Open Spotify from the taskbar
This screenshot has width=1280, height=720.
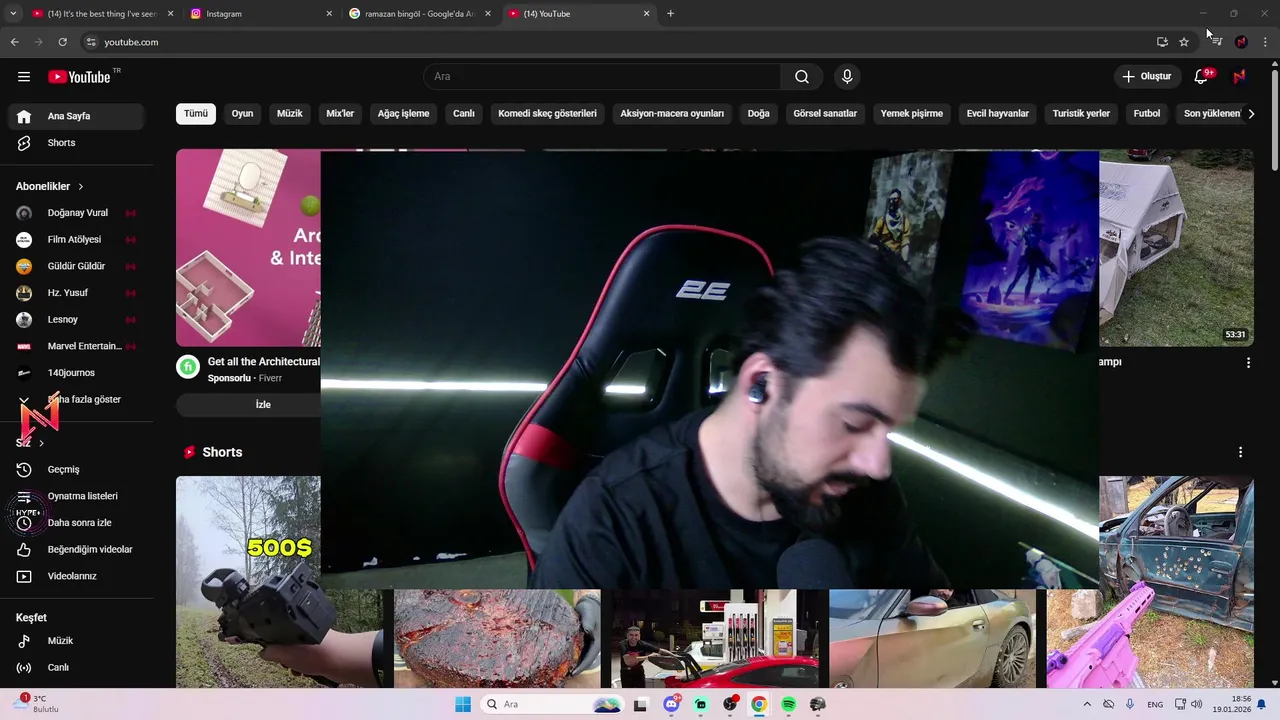(x=788, y=704)
